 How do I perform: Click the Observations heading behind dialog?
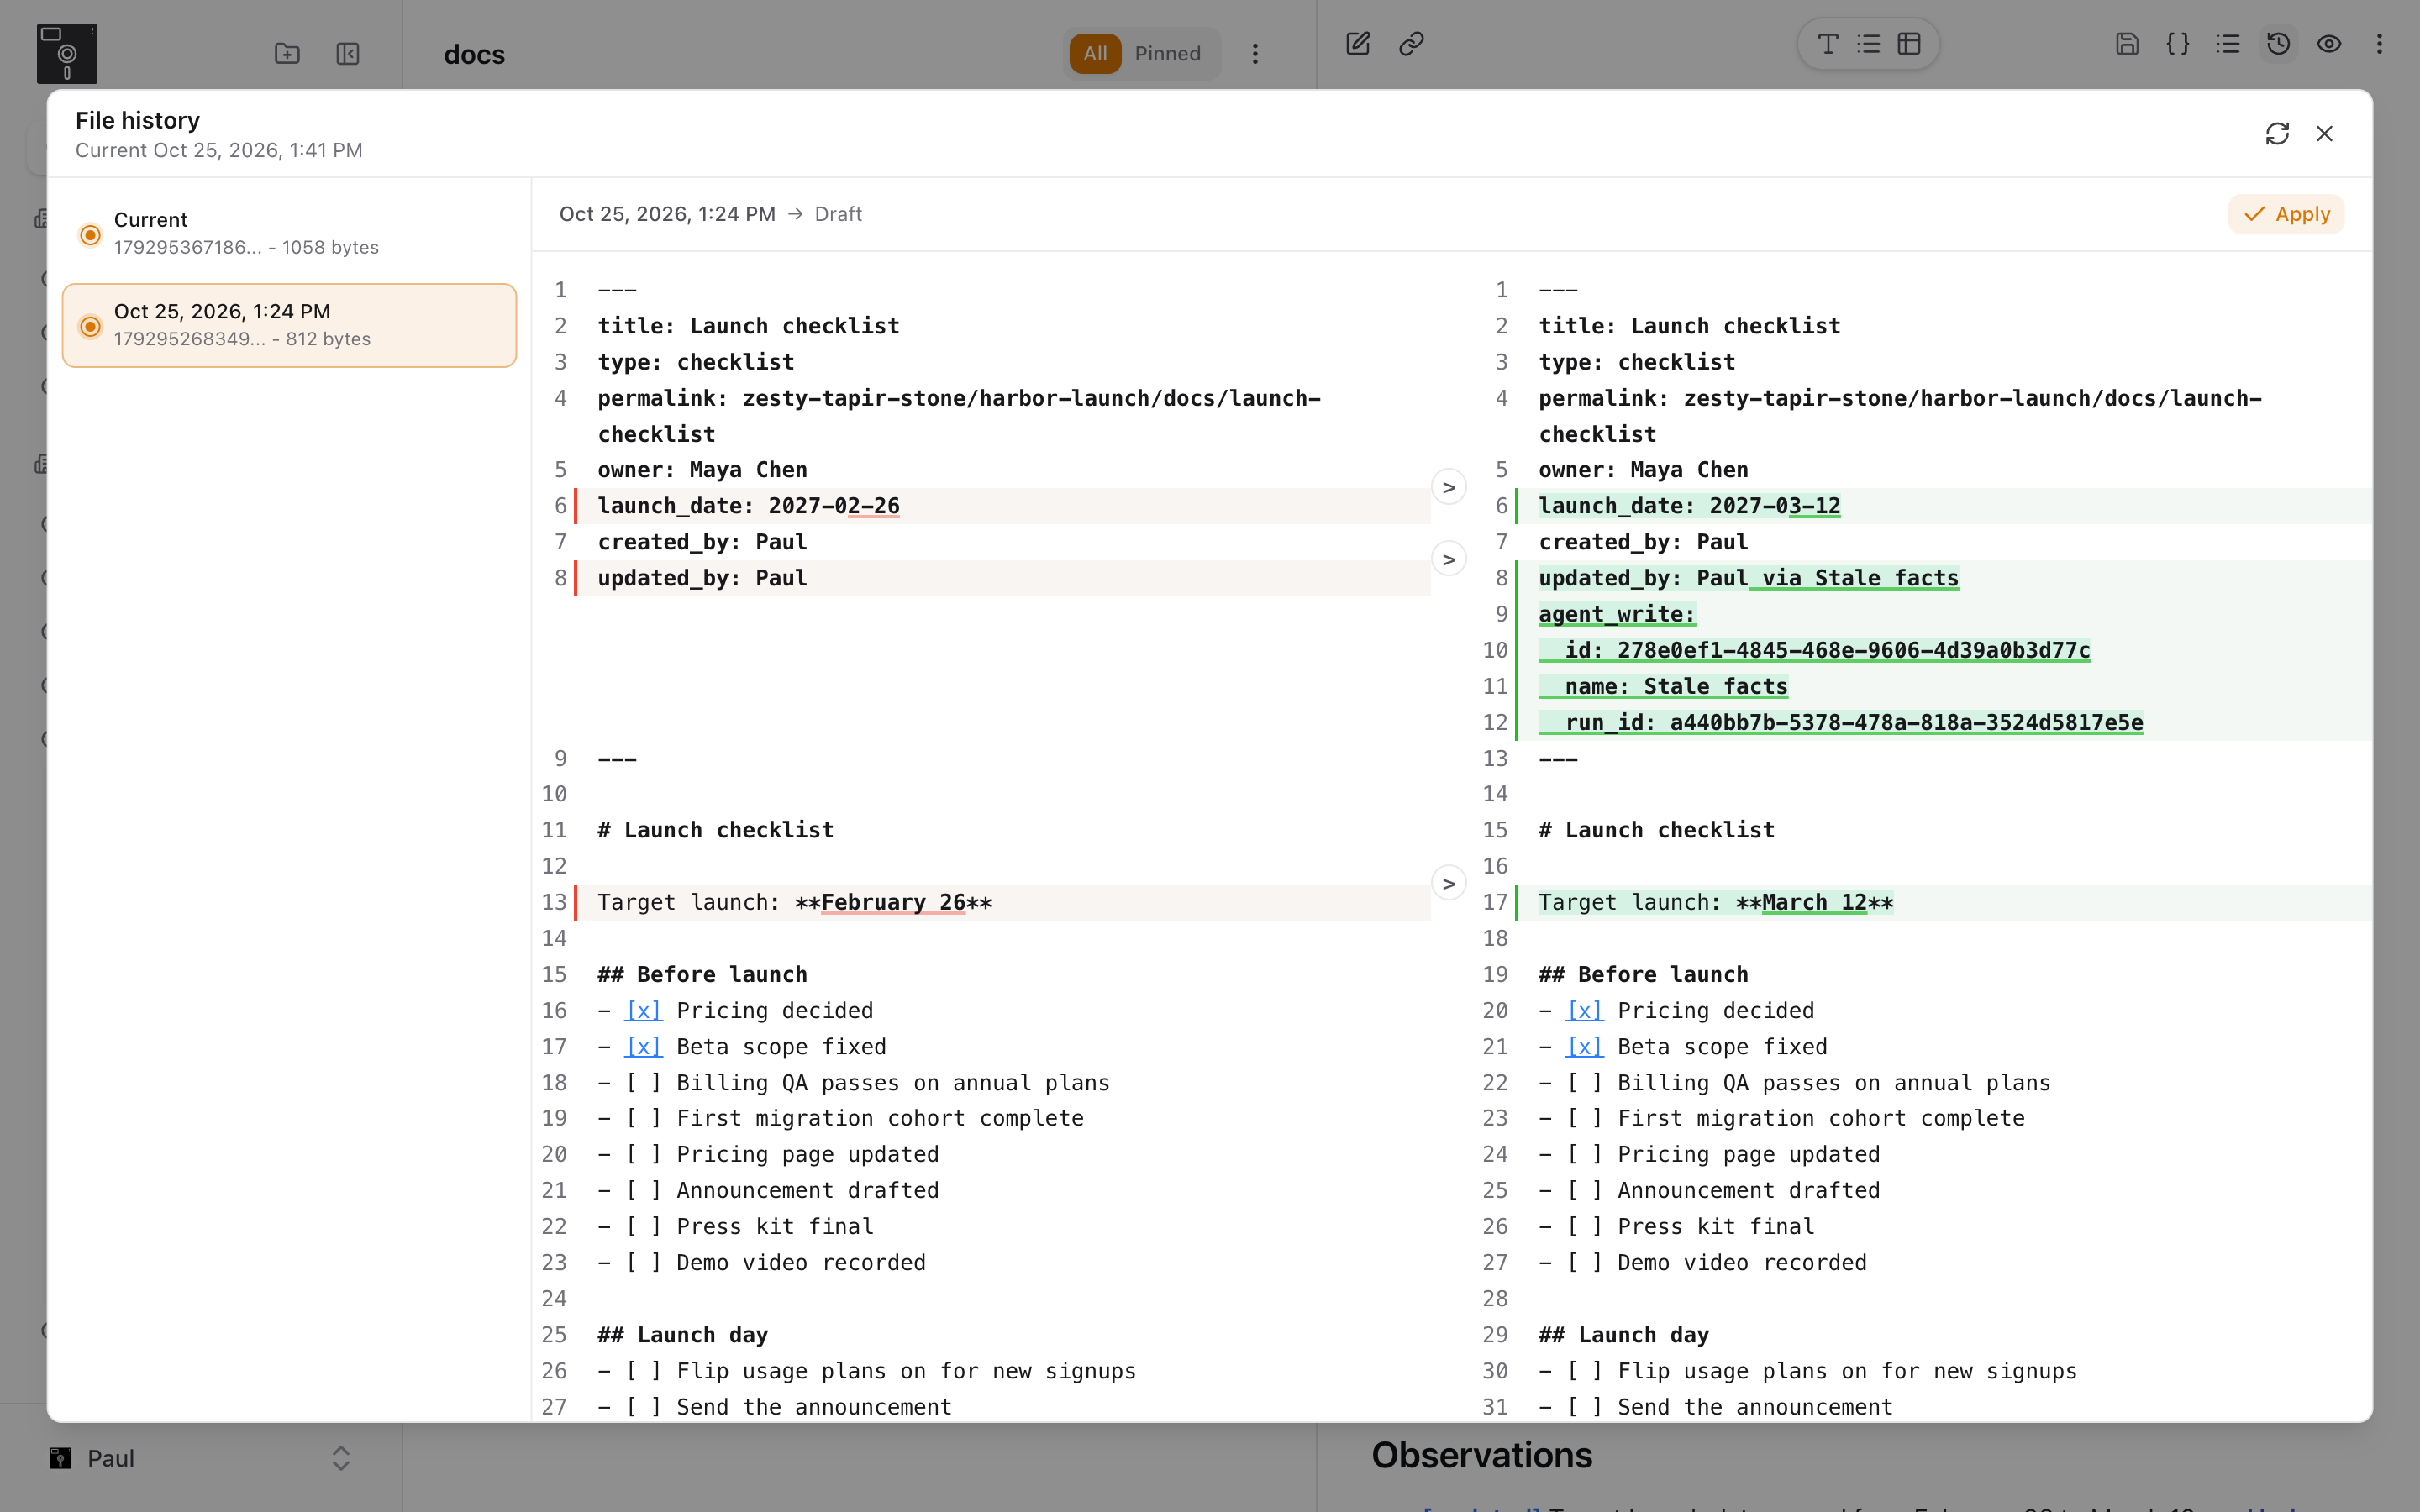1481,1455
